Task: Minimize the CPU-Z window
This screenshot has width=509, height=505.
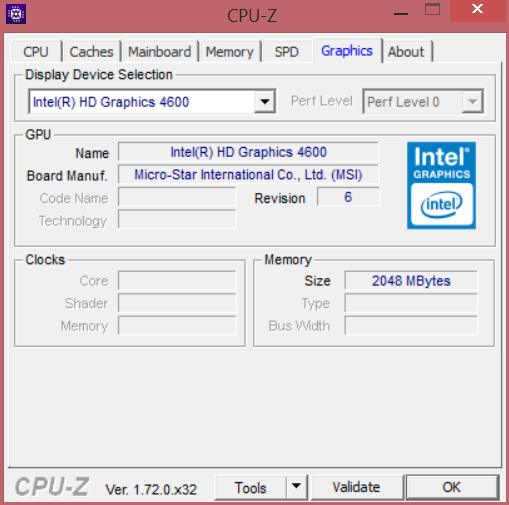Action: (x=401, y=13)
